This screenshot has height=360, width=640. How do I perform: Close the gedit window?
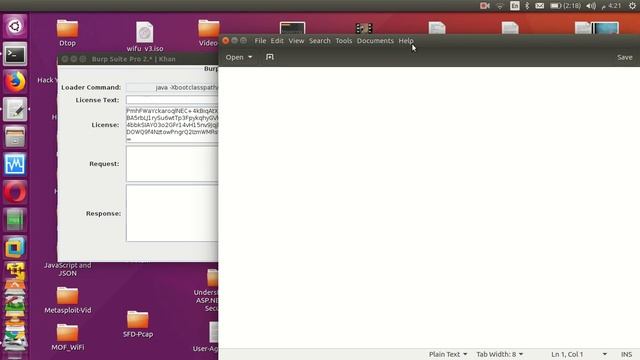pyautogui.click(x=226, y=40)
